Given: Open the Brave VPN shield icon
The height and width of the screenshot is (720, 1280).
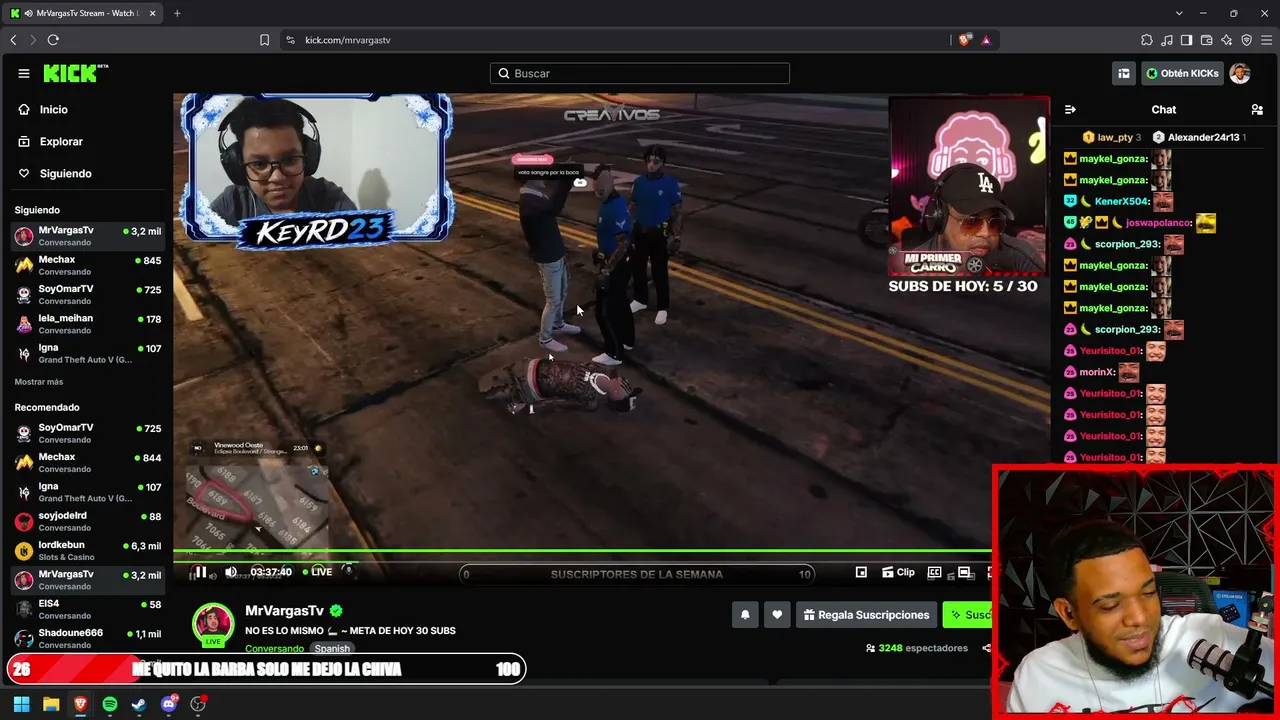Looking at the screenshot, I should (x=1246, y=40).
